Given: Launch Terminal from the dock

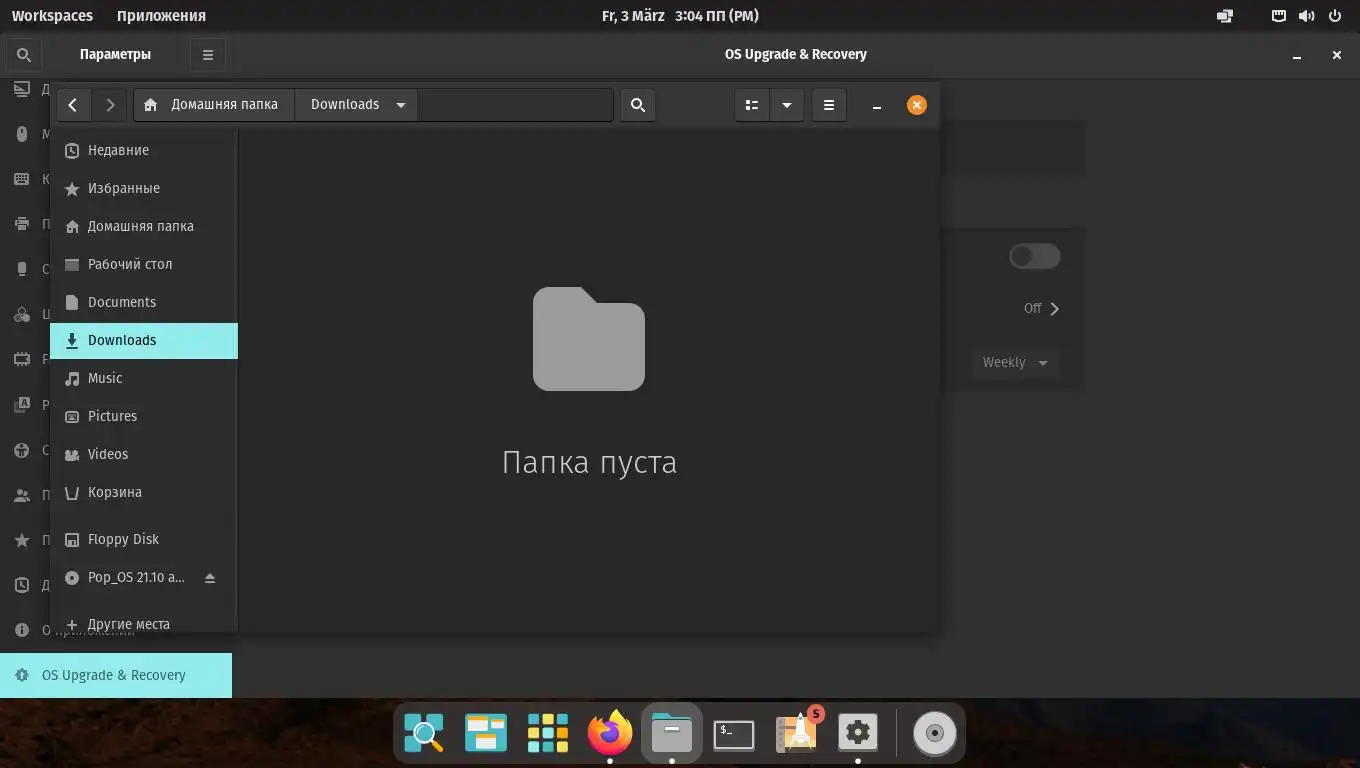Looking at the screenshot, I should [734, 733].
